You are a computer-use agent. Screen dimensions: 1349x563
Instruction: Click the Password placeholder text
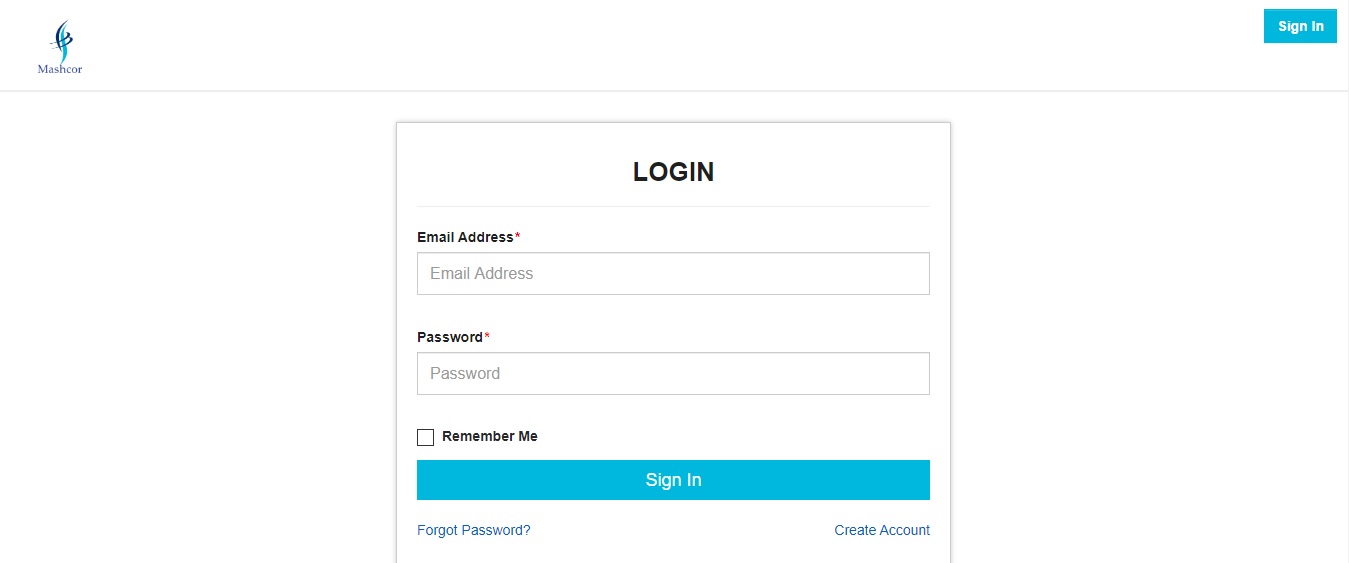(465, 373)
